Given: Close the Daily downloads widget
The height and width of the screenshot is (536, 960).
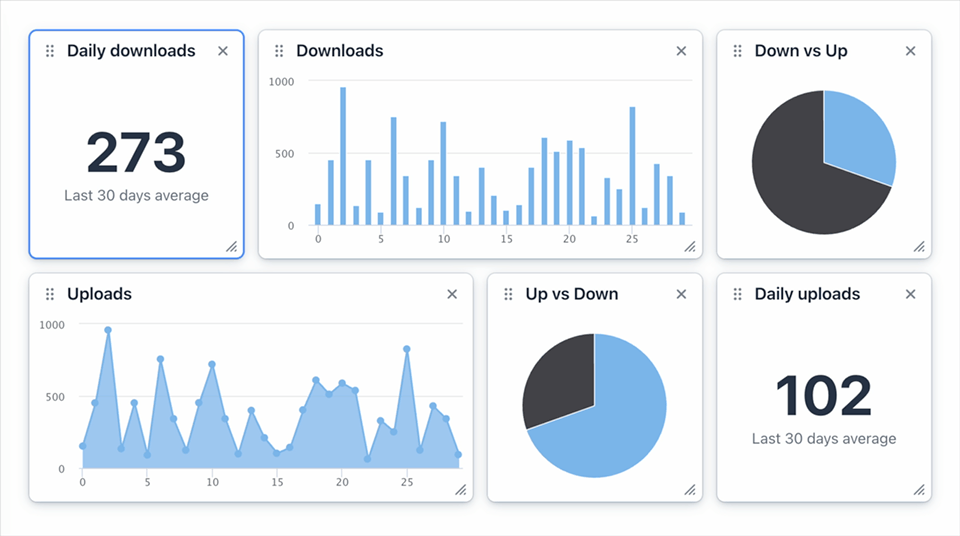Looking at the screenshot, I should pos(223,51).
